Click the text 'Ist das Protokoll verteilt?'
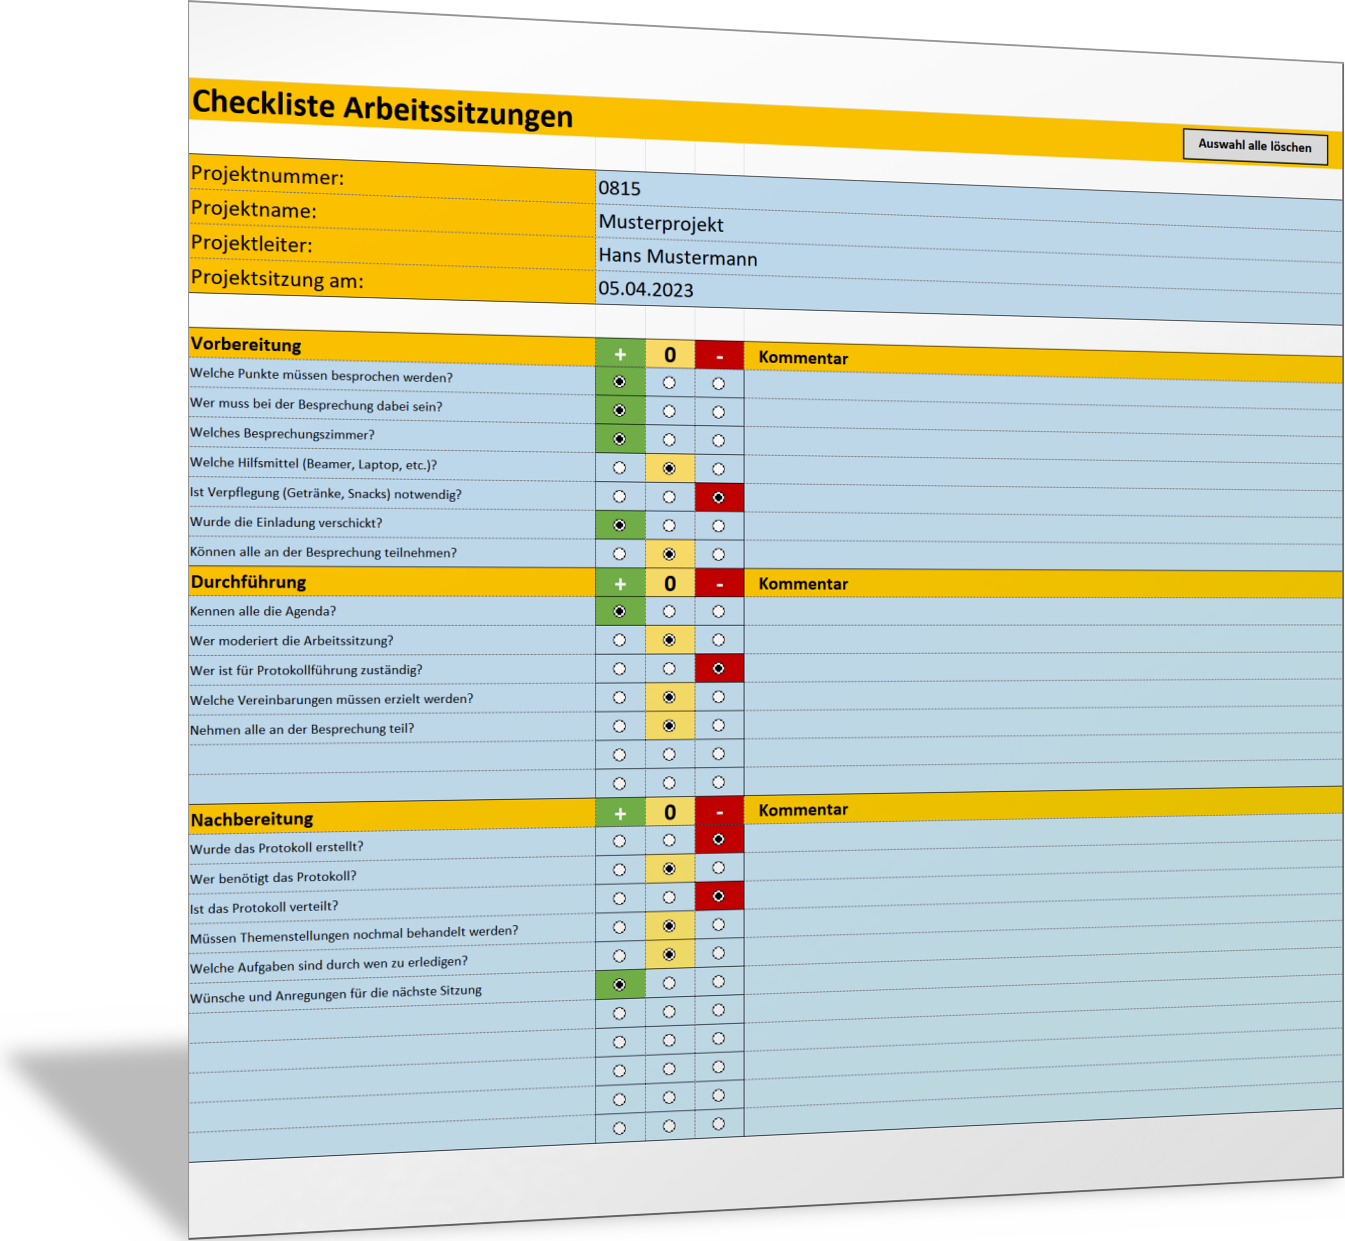1345x1241 pixels. 264,907
